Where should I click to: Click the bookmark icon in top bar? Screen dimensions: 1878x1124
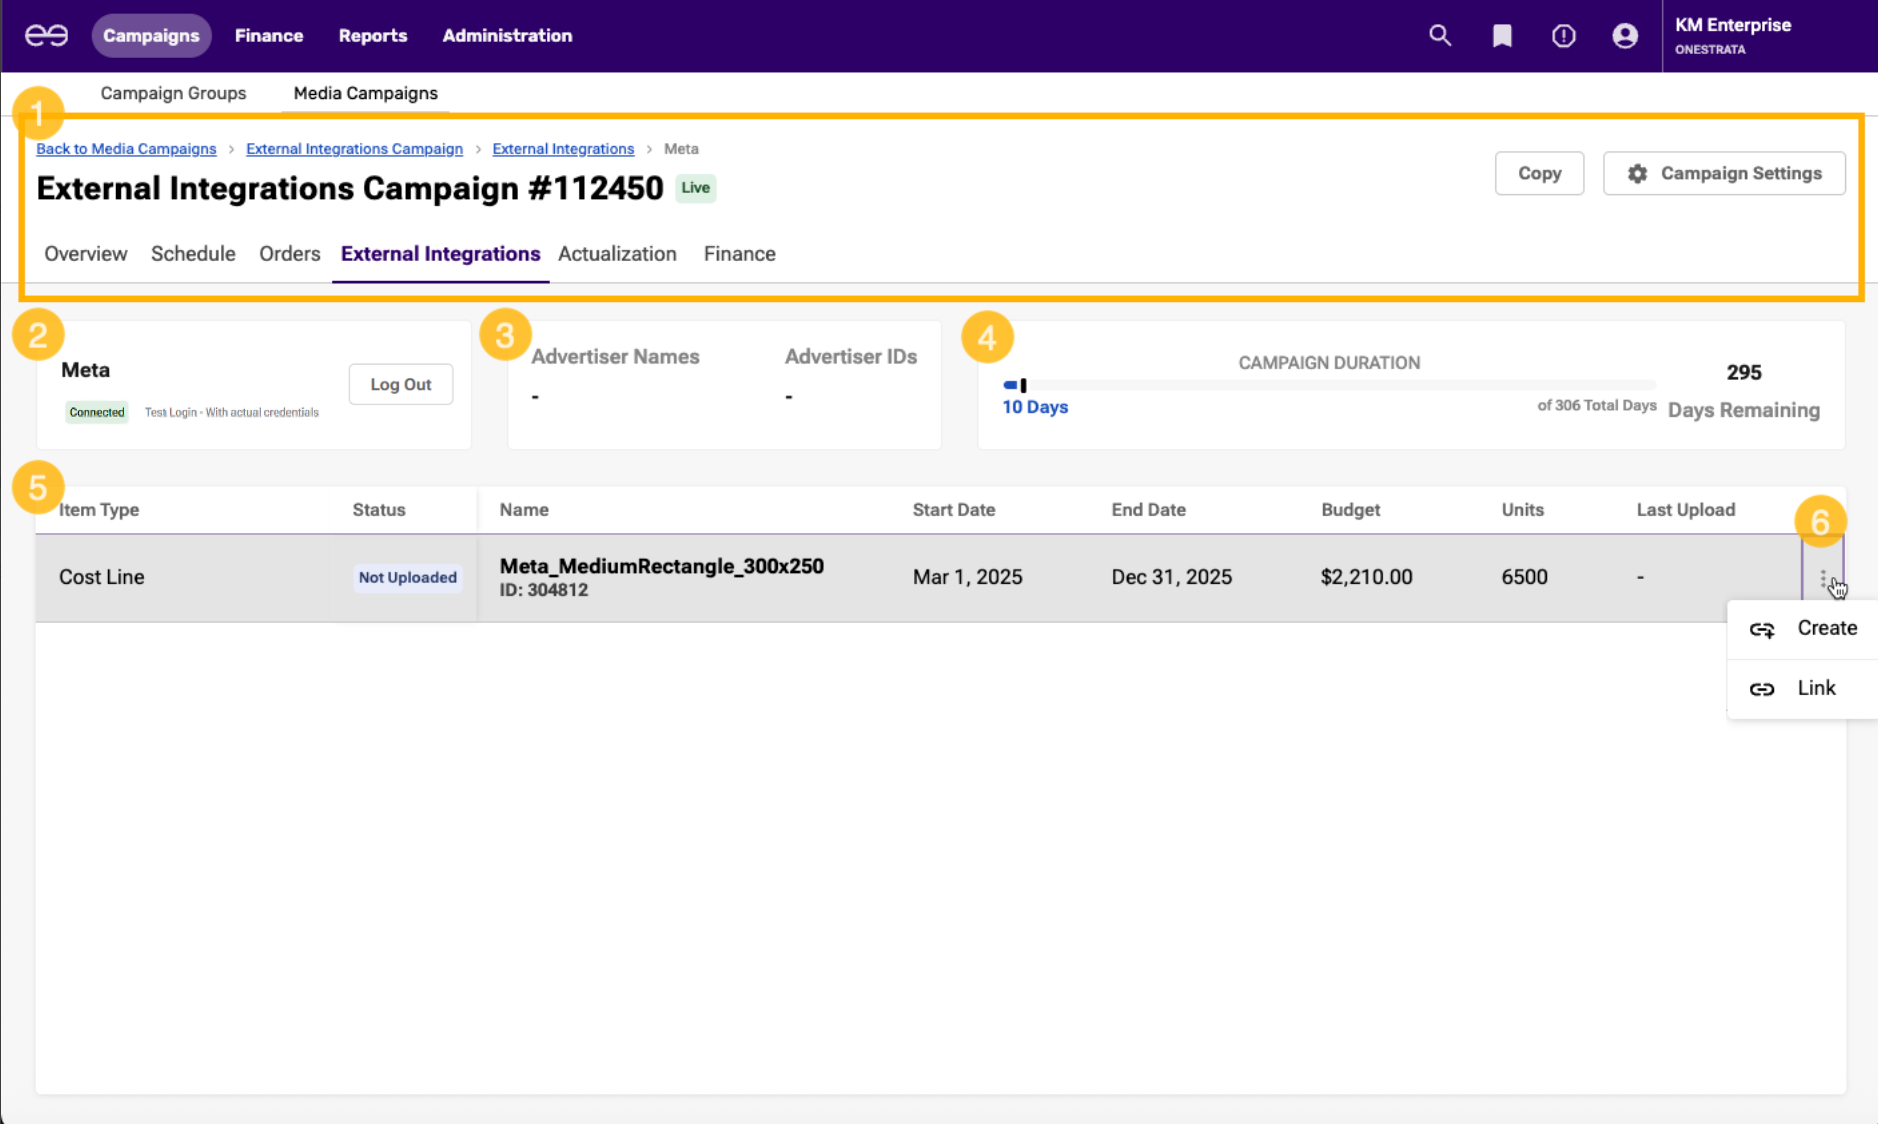tap(1501, 36)
